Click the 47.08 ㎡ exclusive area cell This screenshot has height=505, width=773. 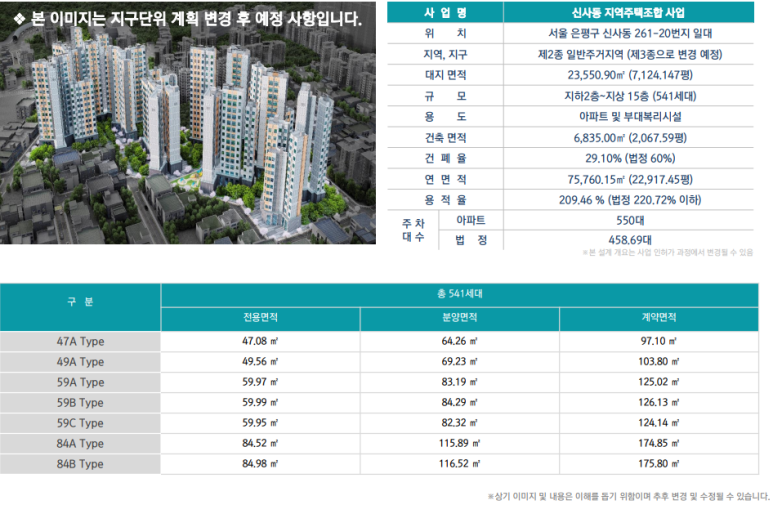[x=260, y=341]
